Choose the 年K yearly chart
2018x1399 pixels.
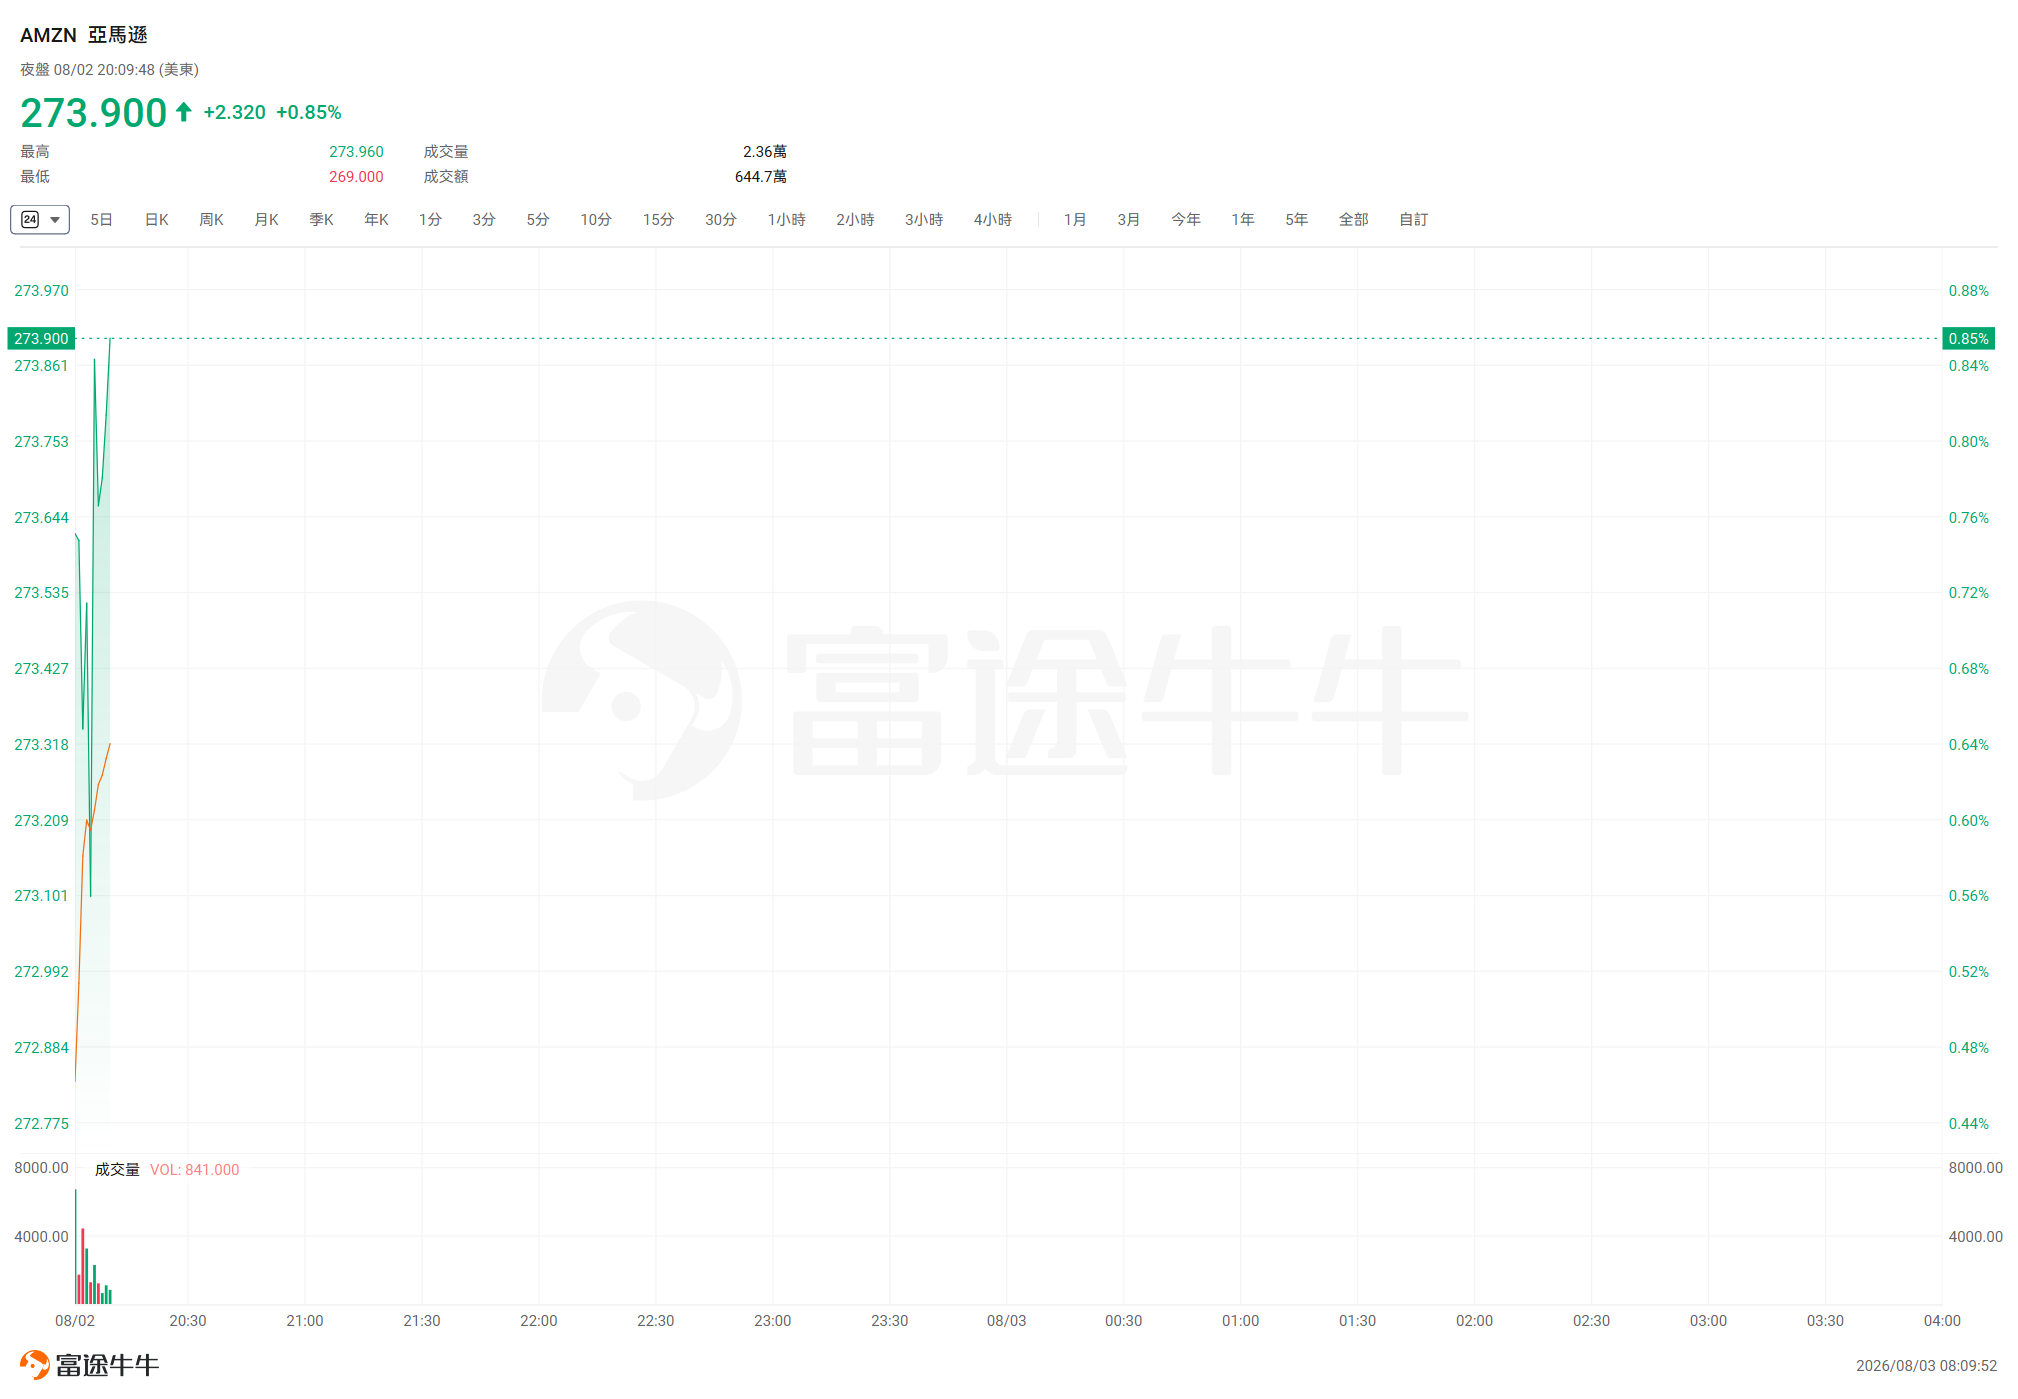pos(376,219)
